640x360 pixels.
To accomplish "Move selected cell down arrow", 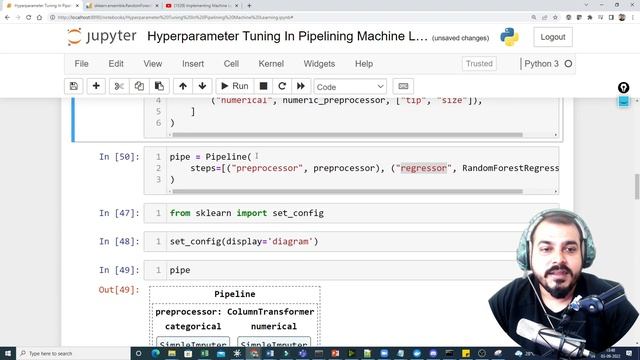I will 202,86.
